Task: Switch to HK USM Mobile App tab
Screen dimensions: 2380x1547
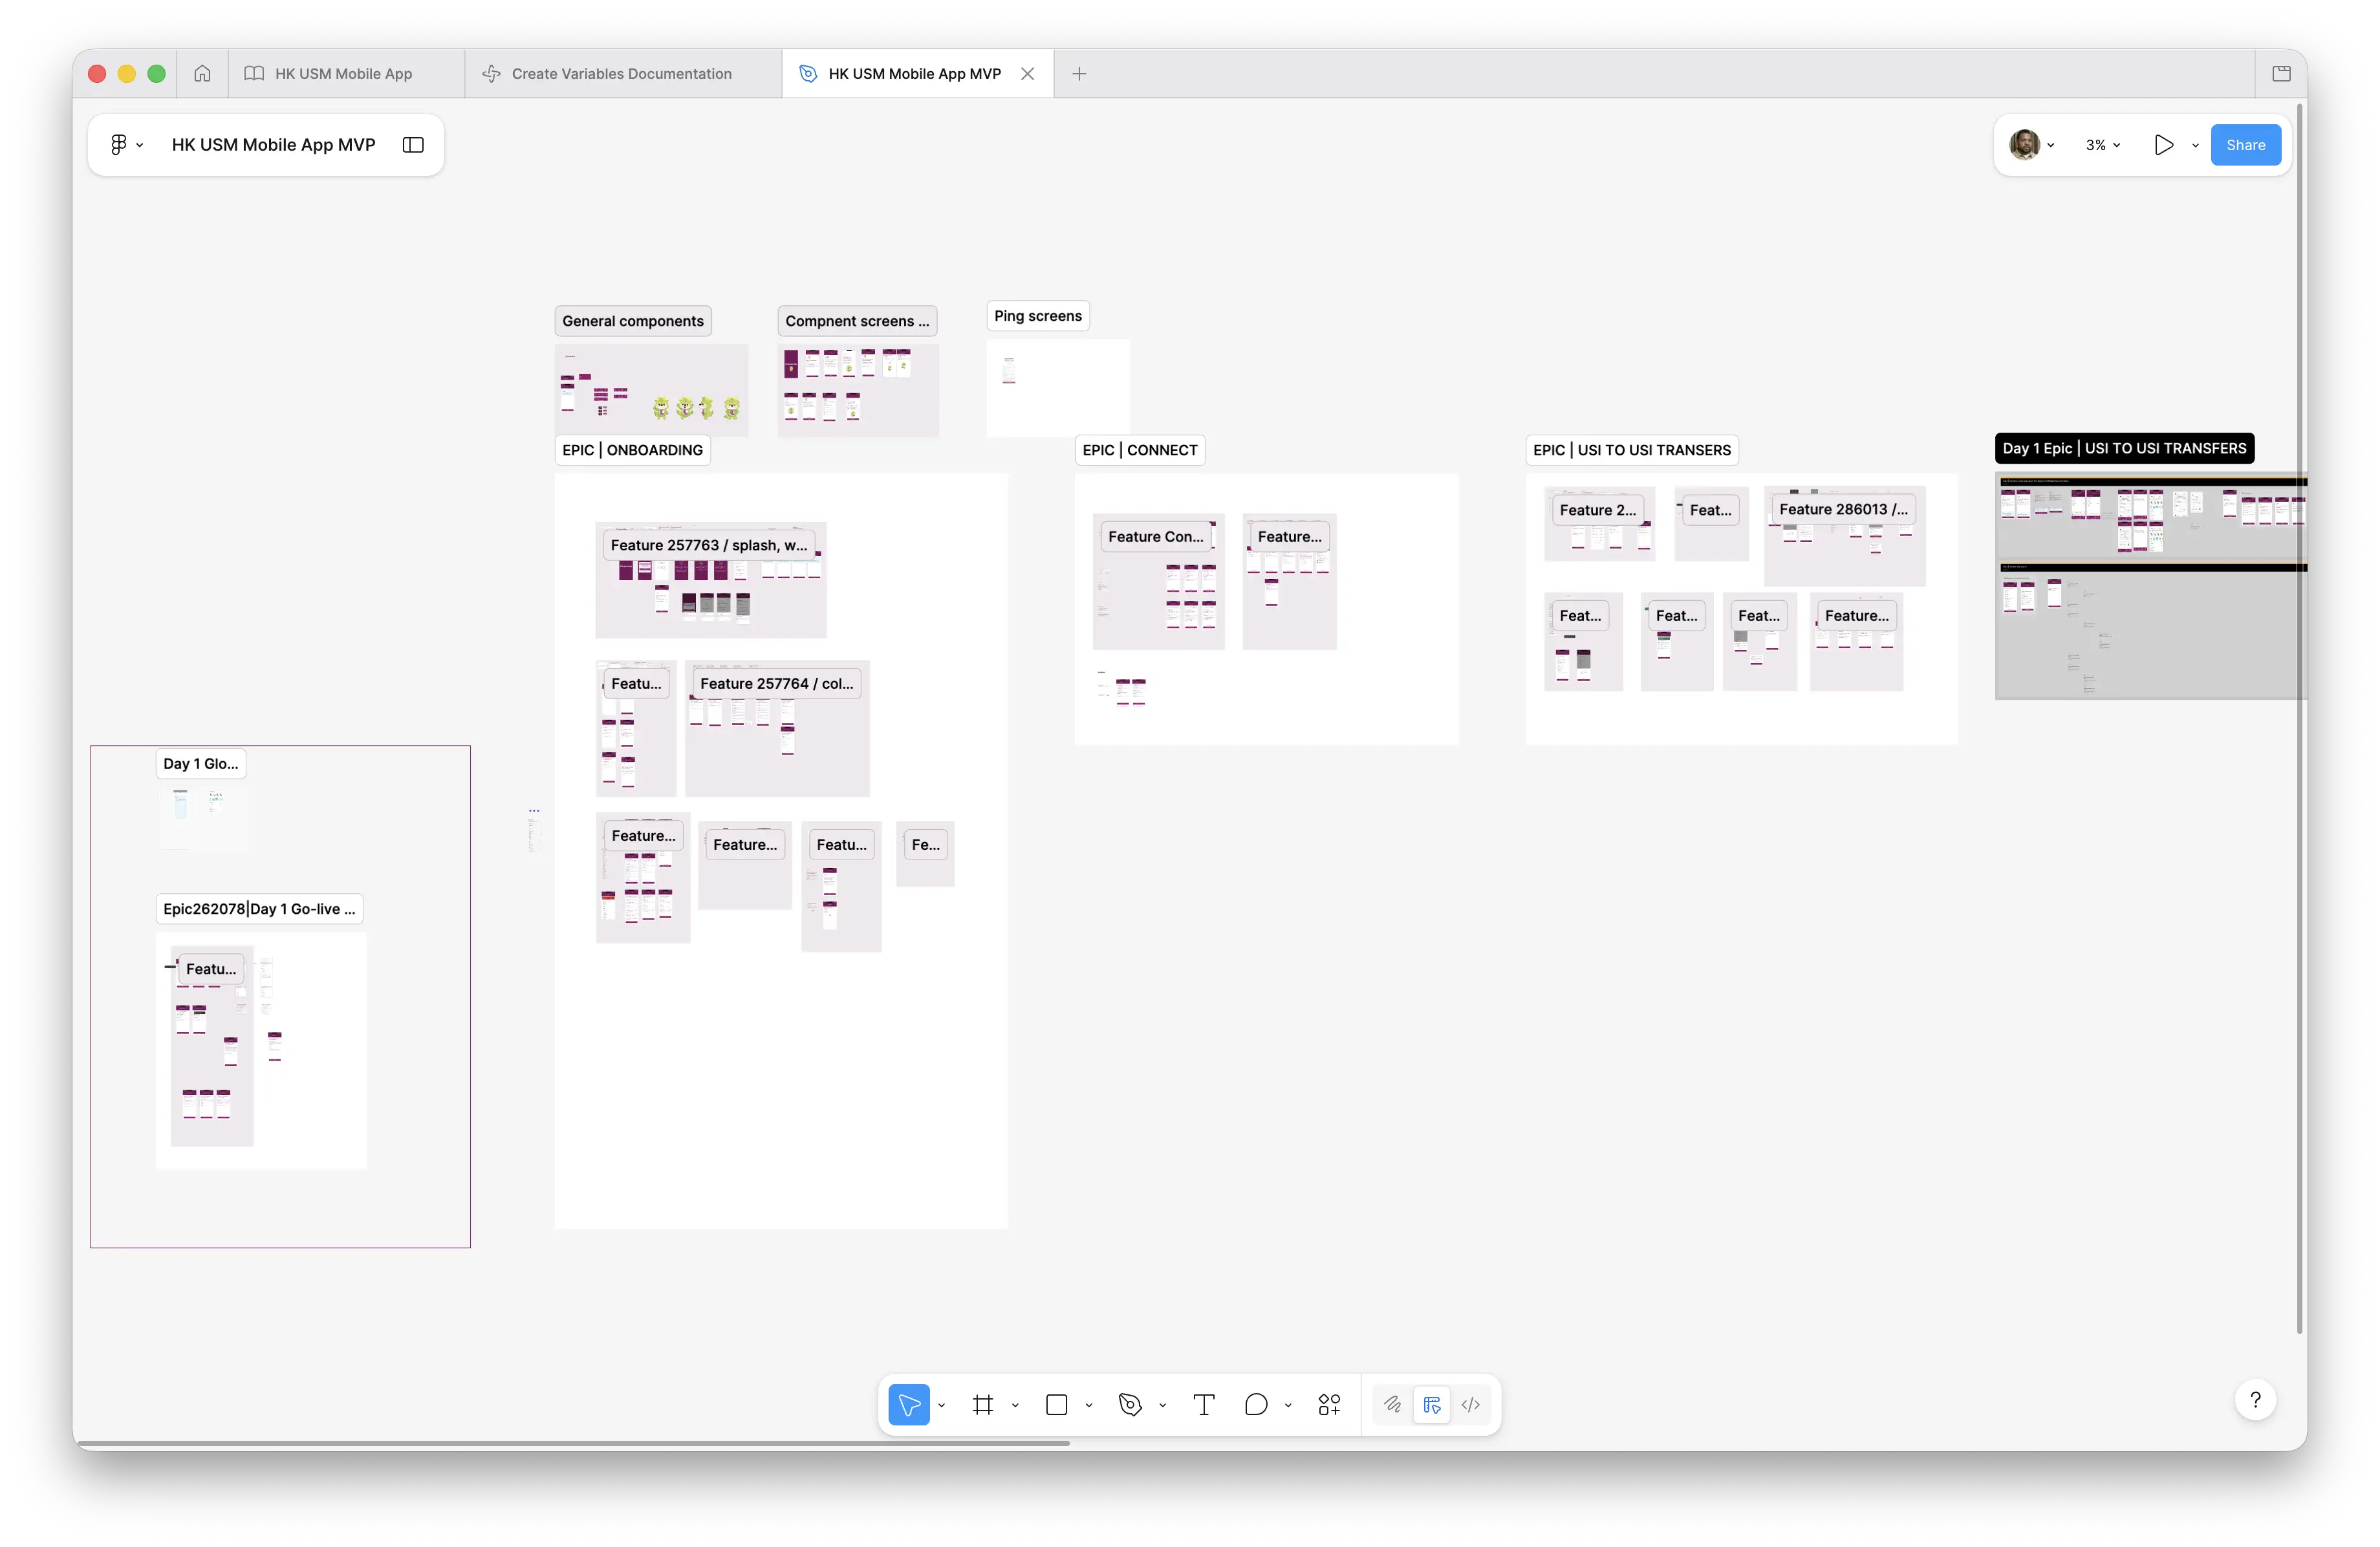Action: click(343, 74)
